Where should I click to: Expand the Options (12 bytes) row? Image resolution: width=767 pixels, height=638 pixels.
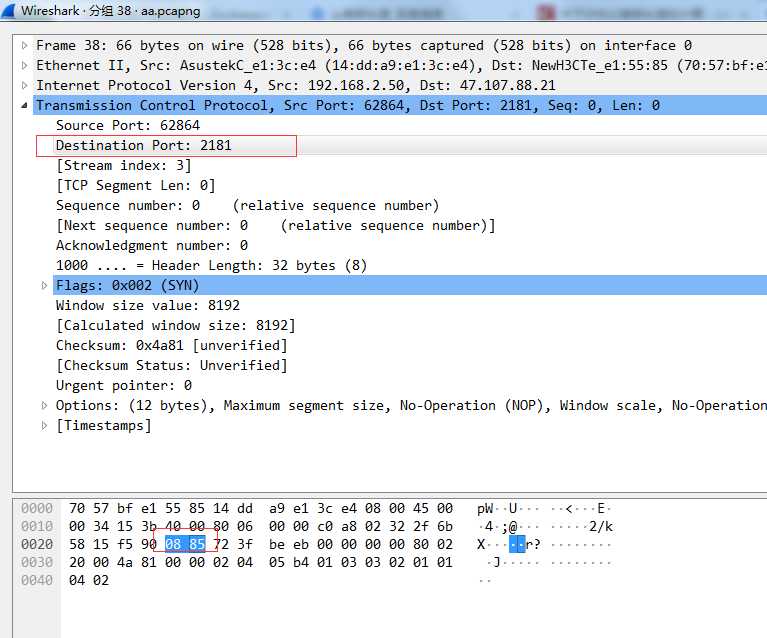click(44, 405)
